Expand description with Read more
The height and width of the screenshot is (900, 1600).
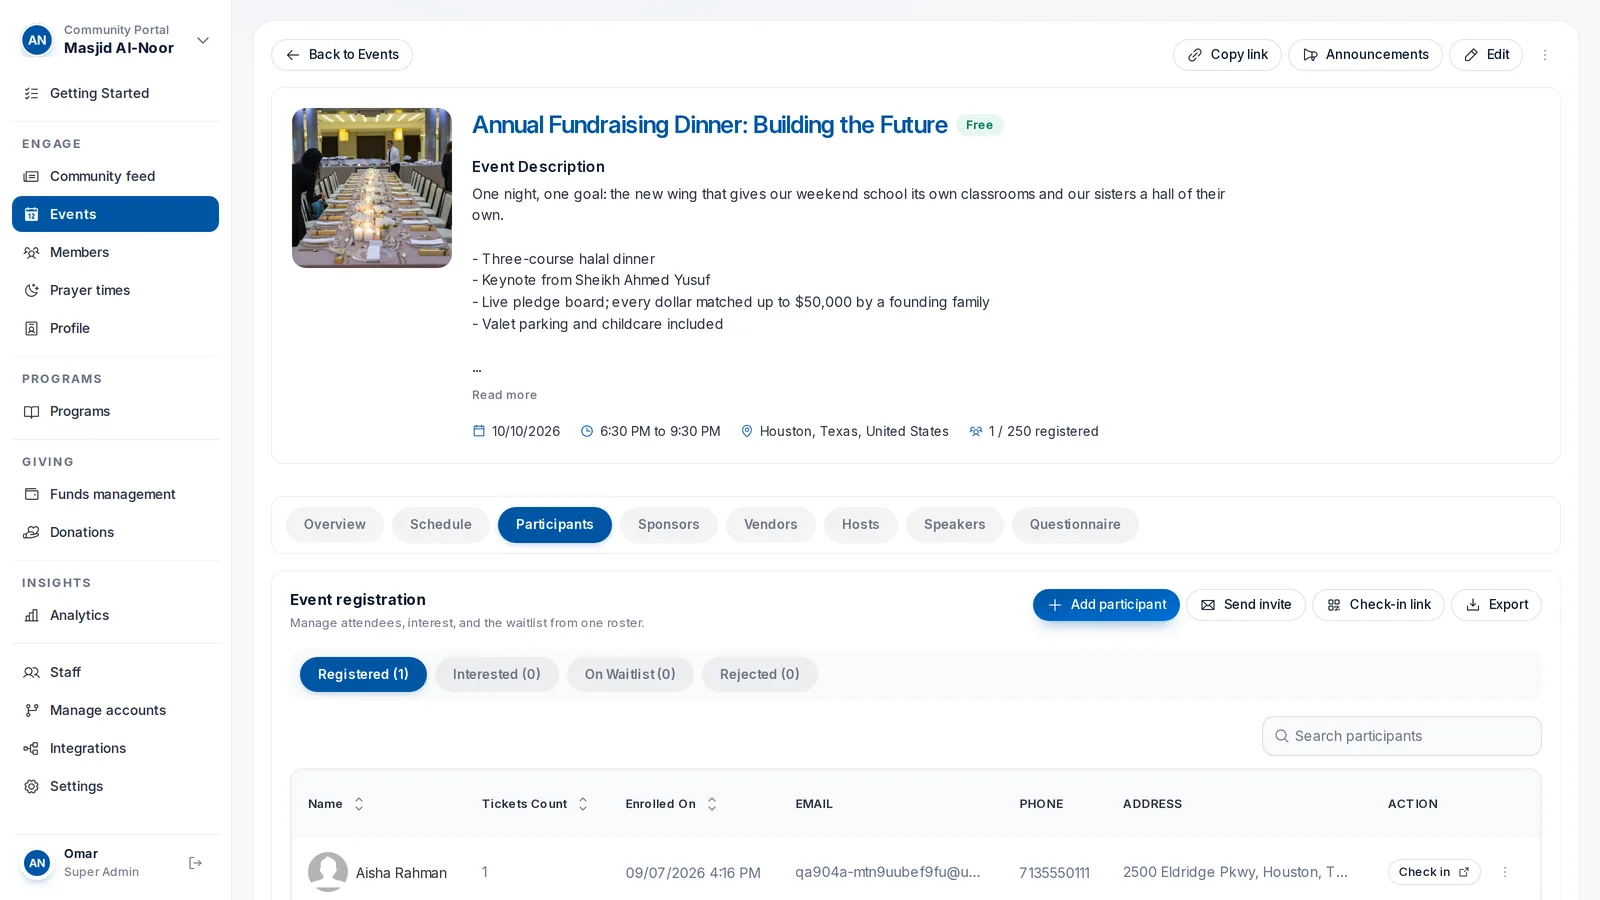pos(504,395)
